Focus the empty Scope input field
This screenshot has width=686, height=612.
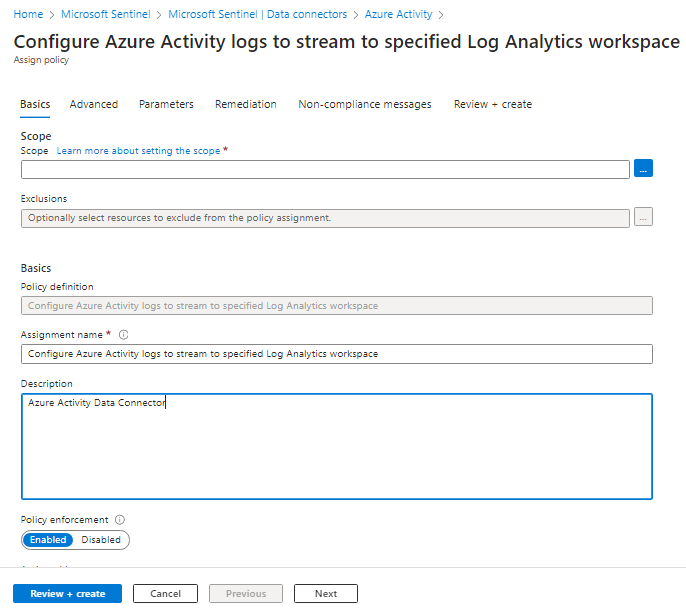coord(325,169)
